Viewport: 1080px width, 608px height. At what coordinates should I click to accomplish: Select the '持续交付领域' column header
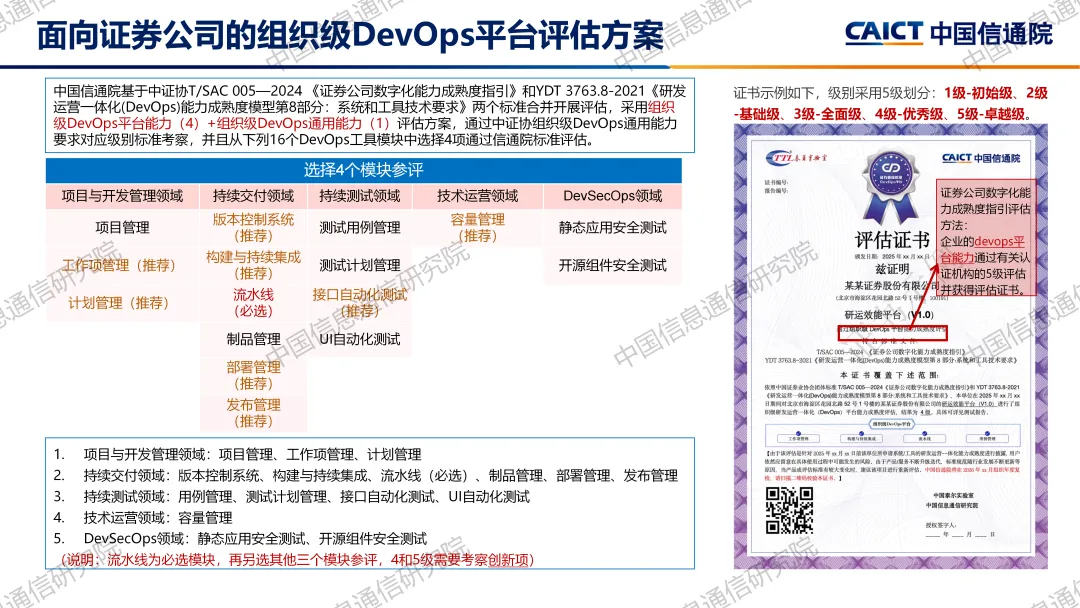pos(253,196)
